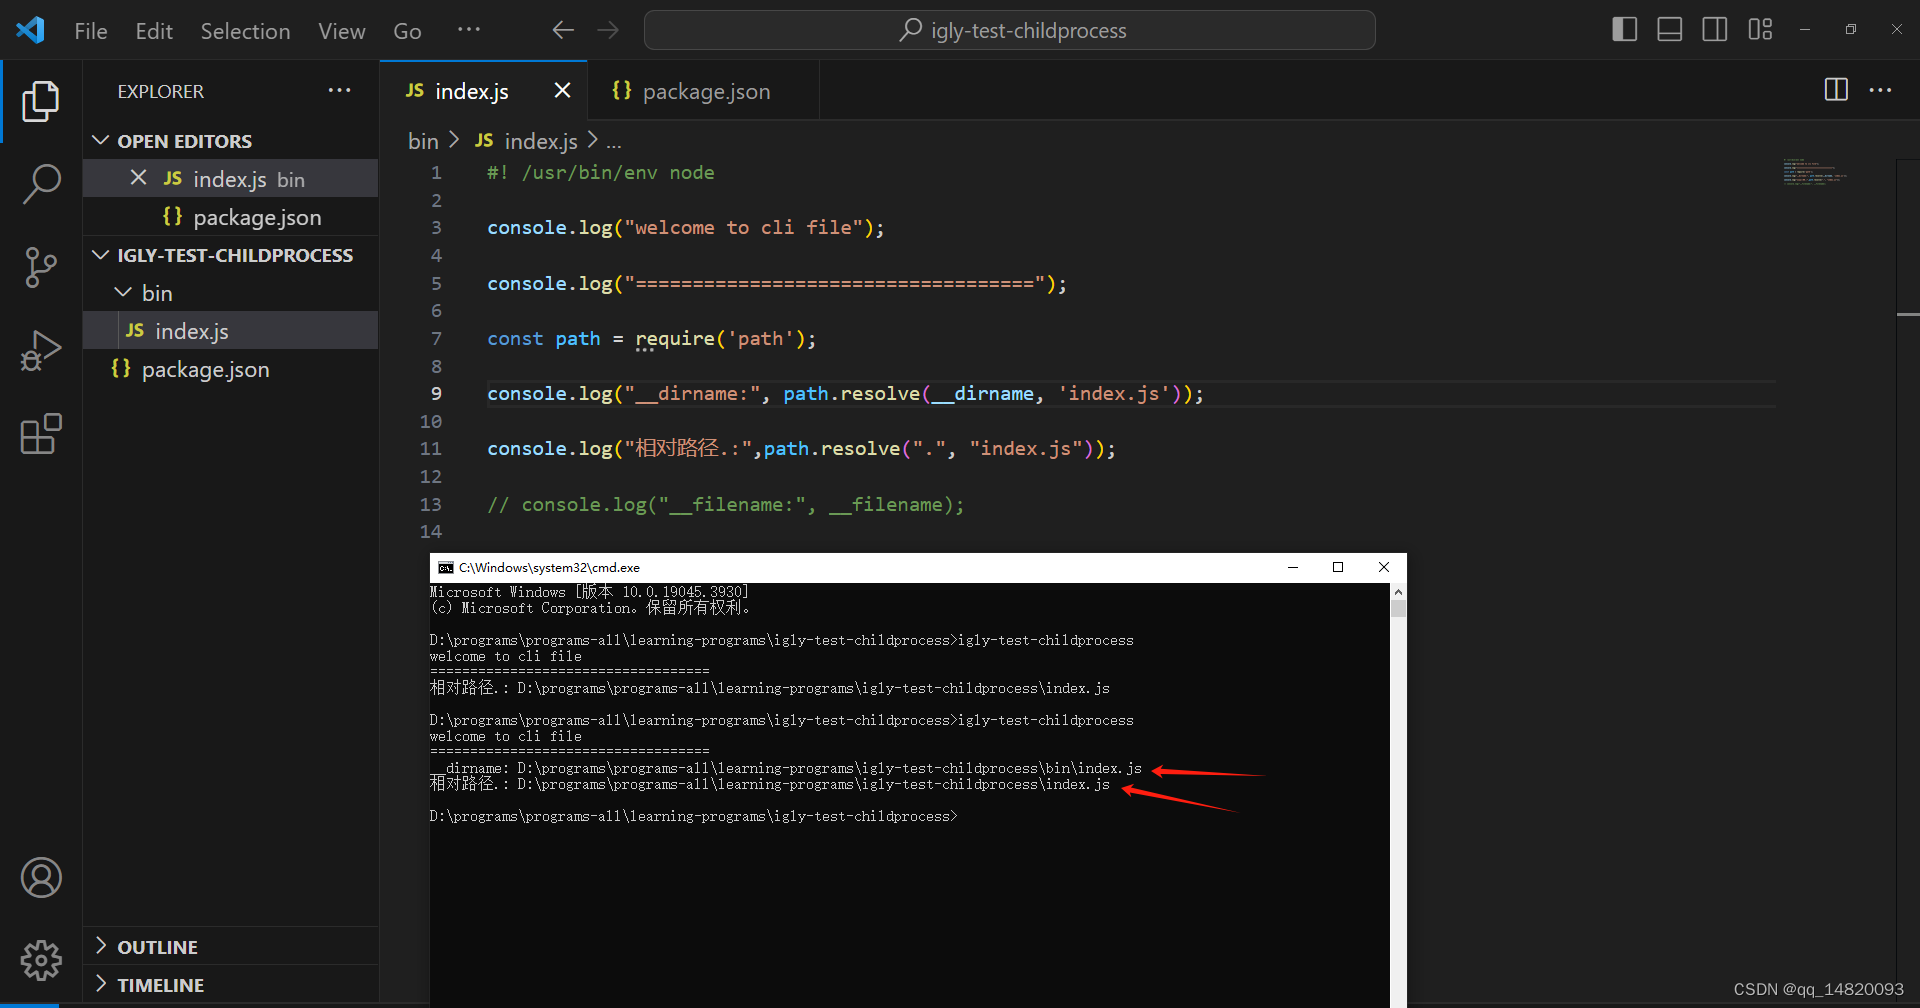Click the back navigation arrow
The image size is (1920, 1008).
[563, 30]
